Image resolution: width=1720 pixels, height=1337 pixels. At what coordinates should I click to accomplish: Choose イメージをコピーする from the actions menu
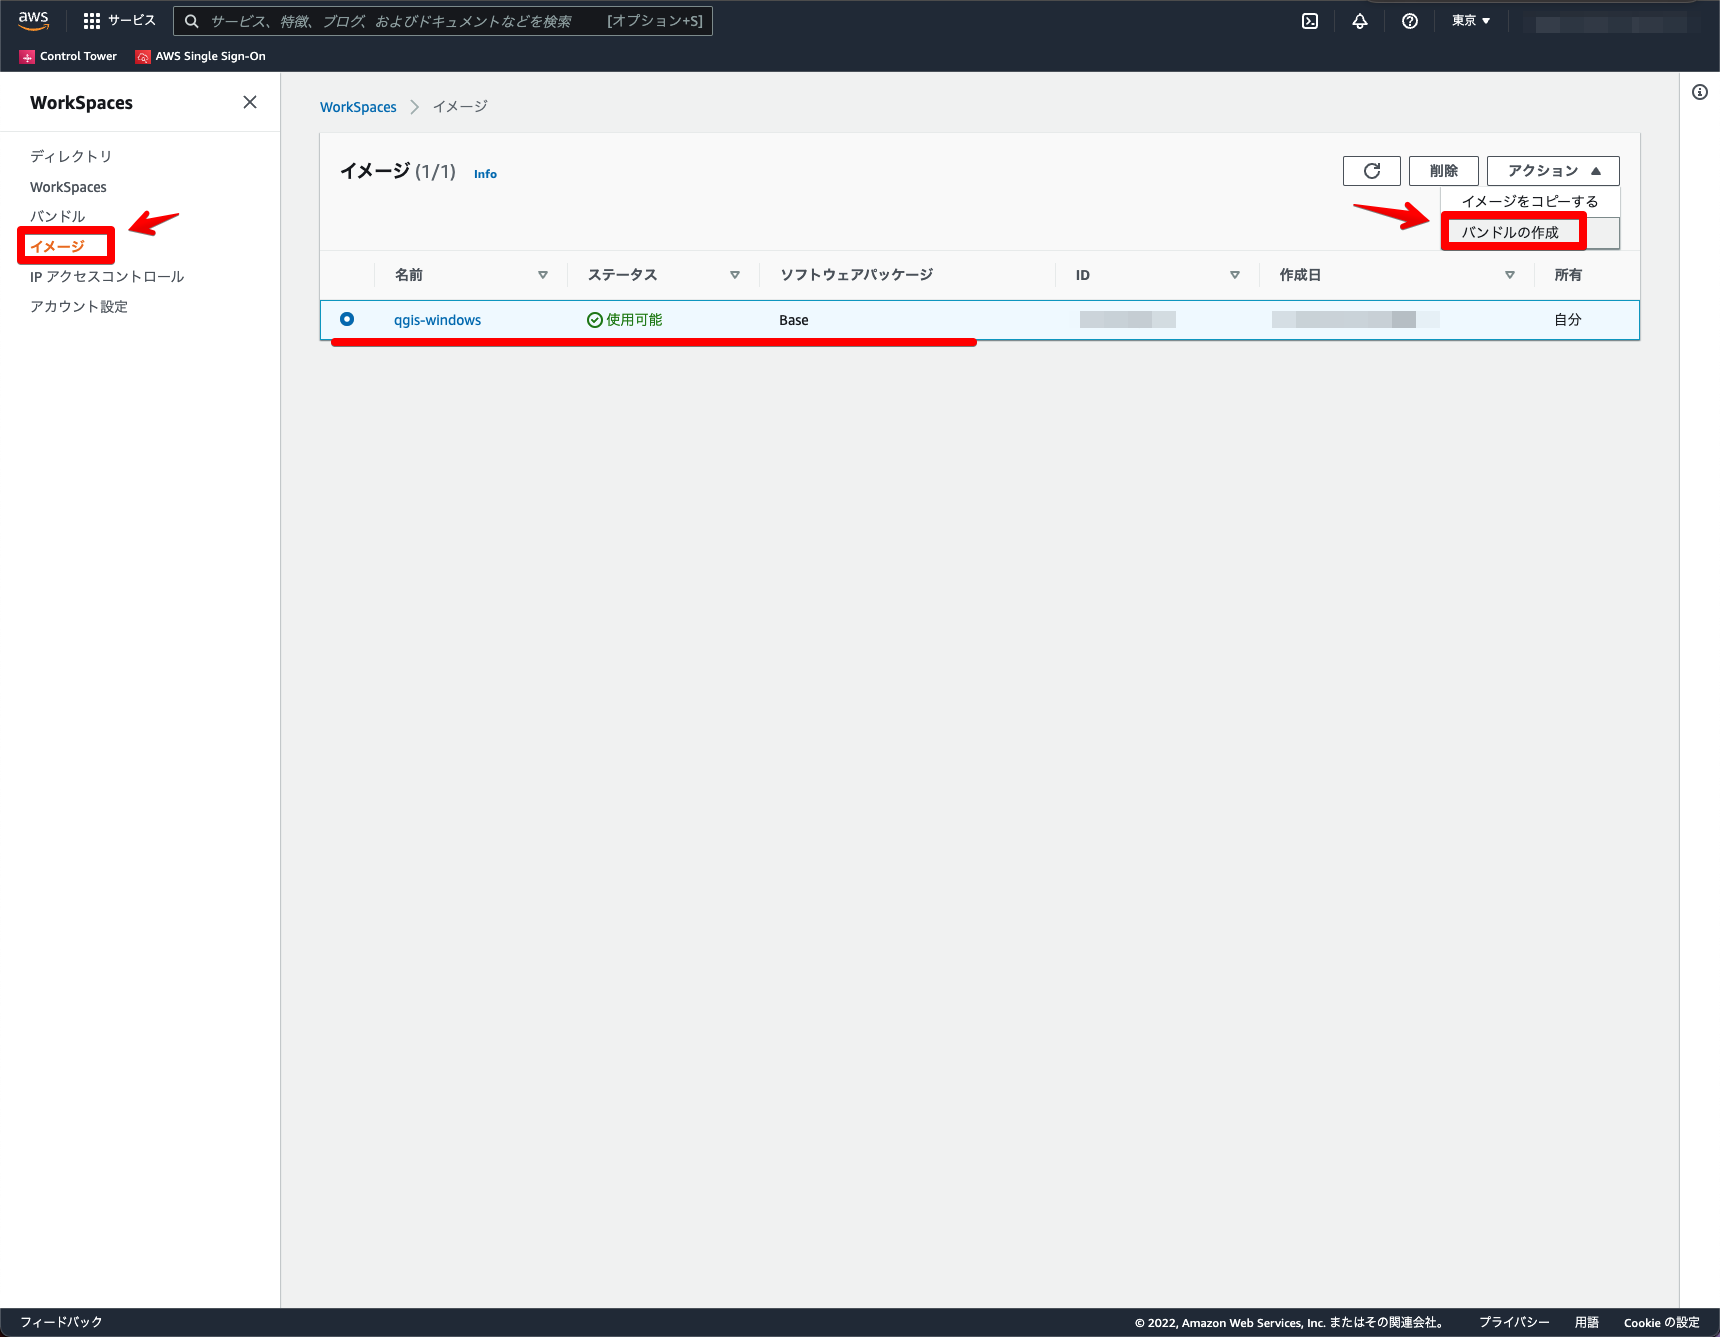(x=1530, y=201)
